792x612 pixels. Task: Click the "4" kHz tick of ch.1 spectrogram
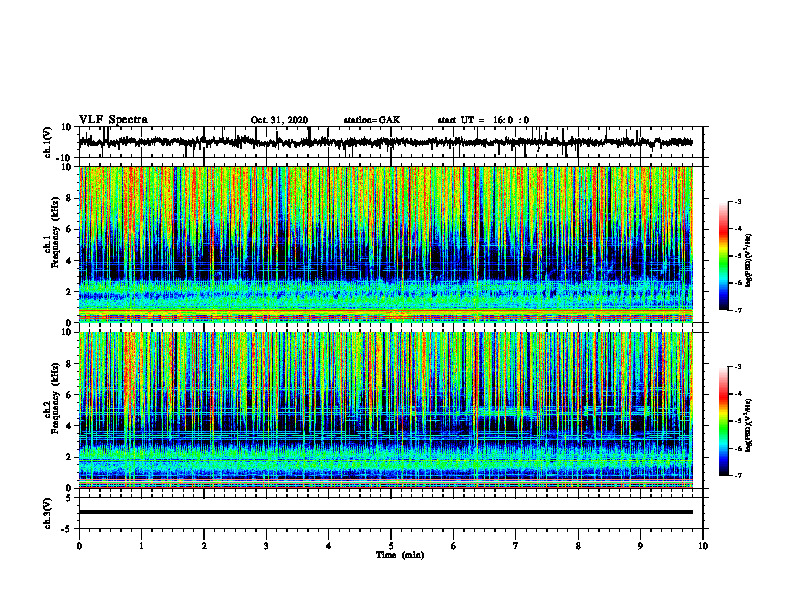(69, 261)
